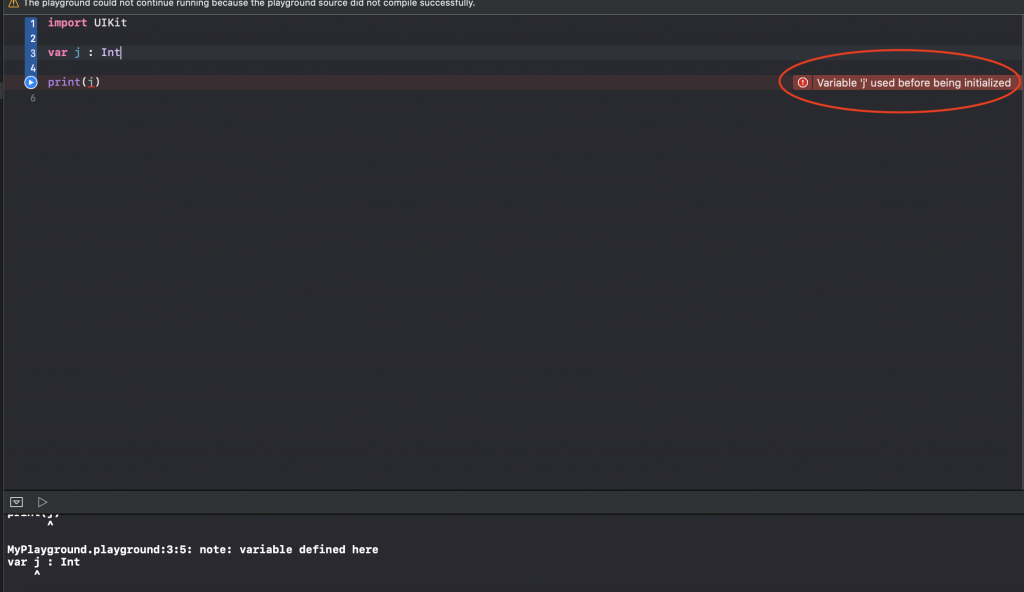Click the var keyword on line 3
Screen dimensions: 1024x592
(57, 52)
